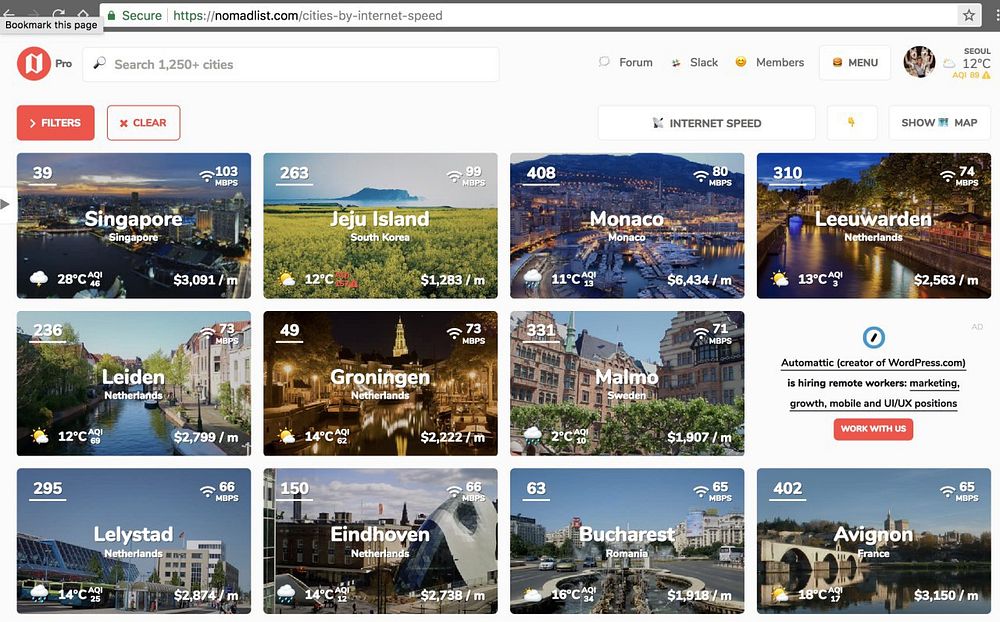The height and width of the screenshot is (622, 1000).
Task: Click Avignon's sunny weather icon
Action: 779,595
